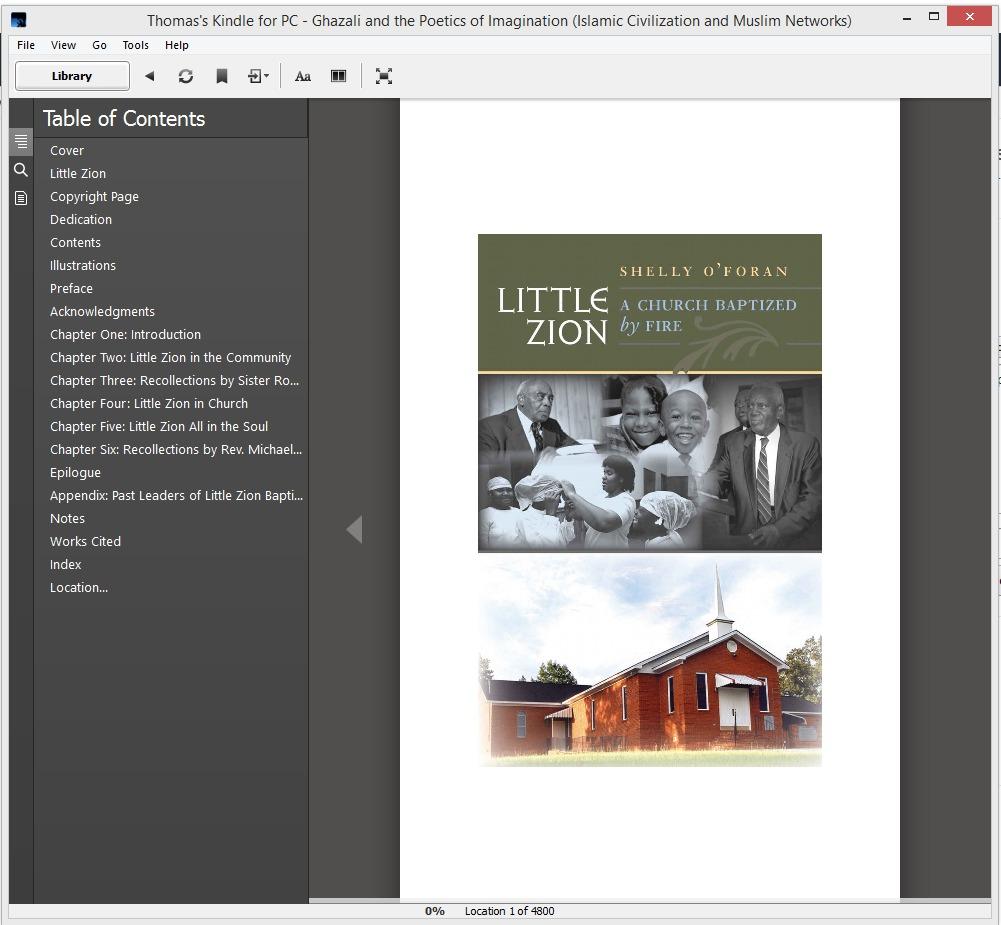Open the File menu
1001x925 pixels.
point(26,45)
